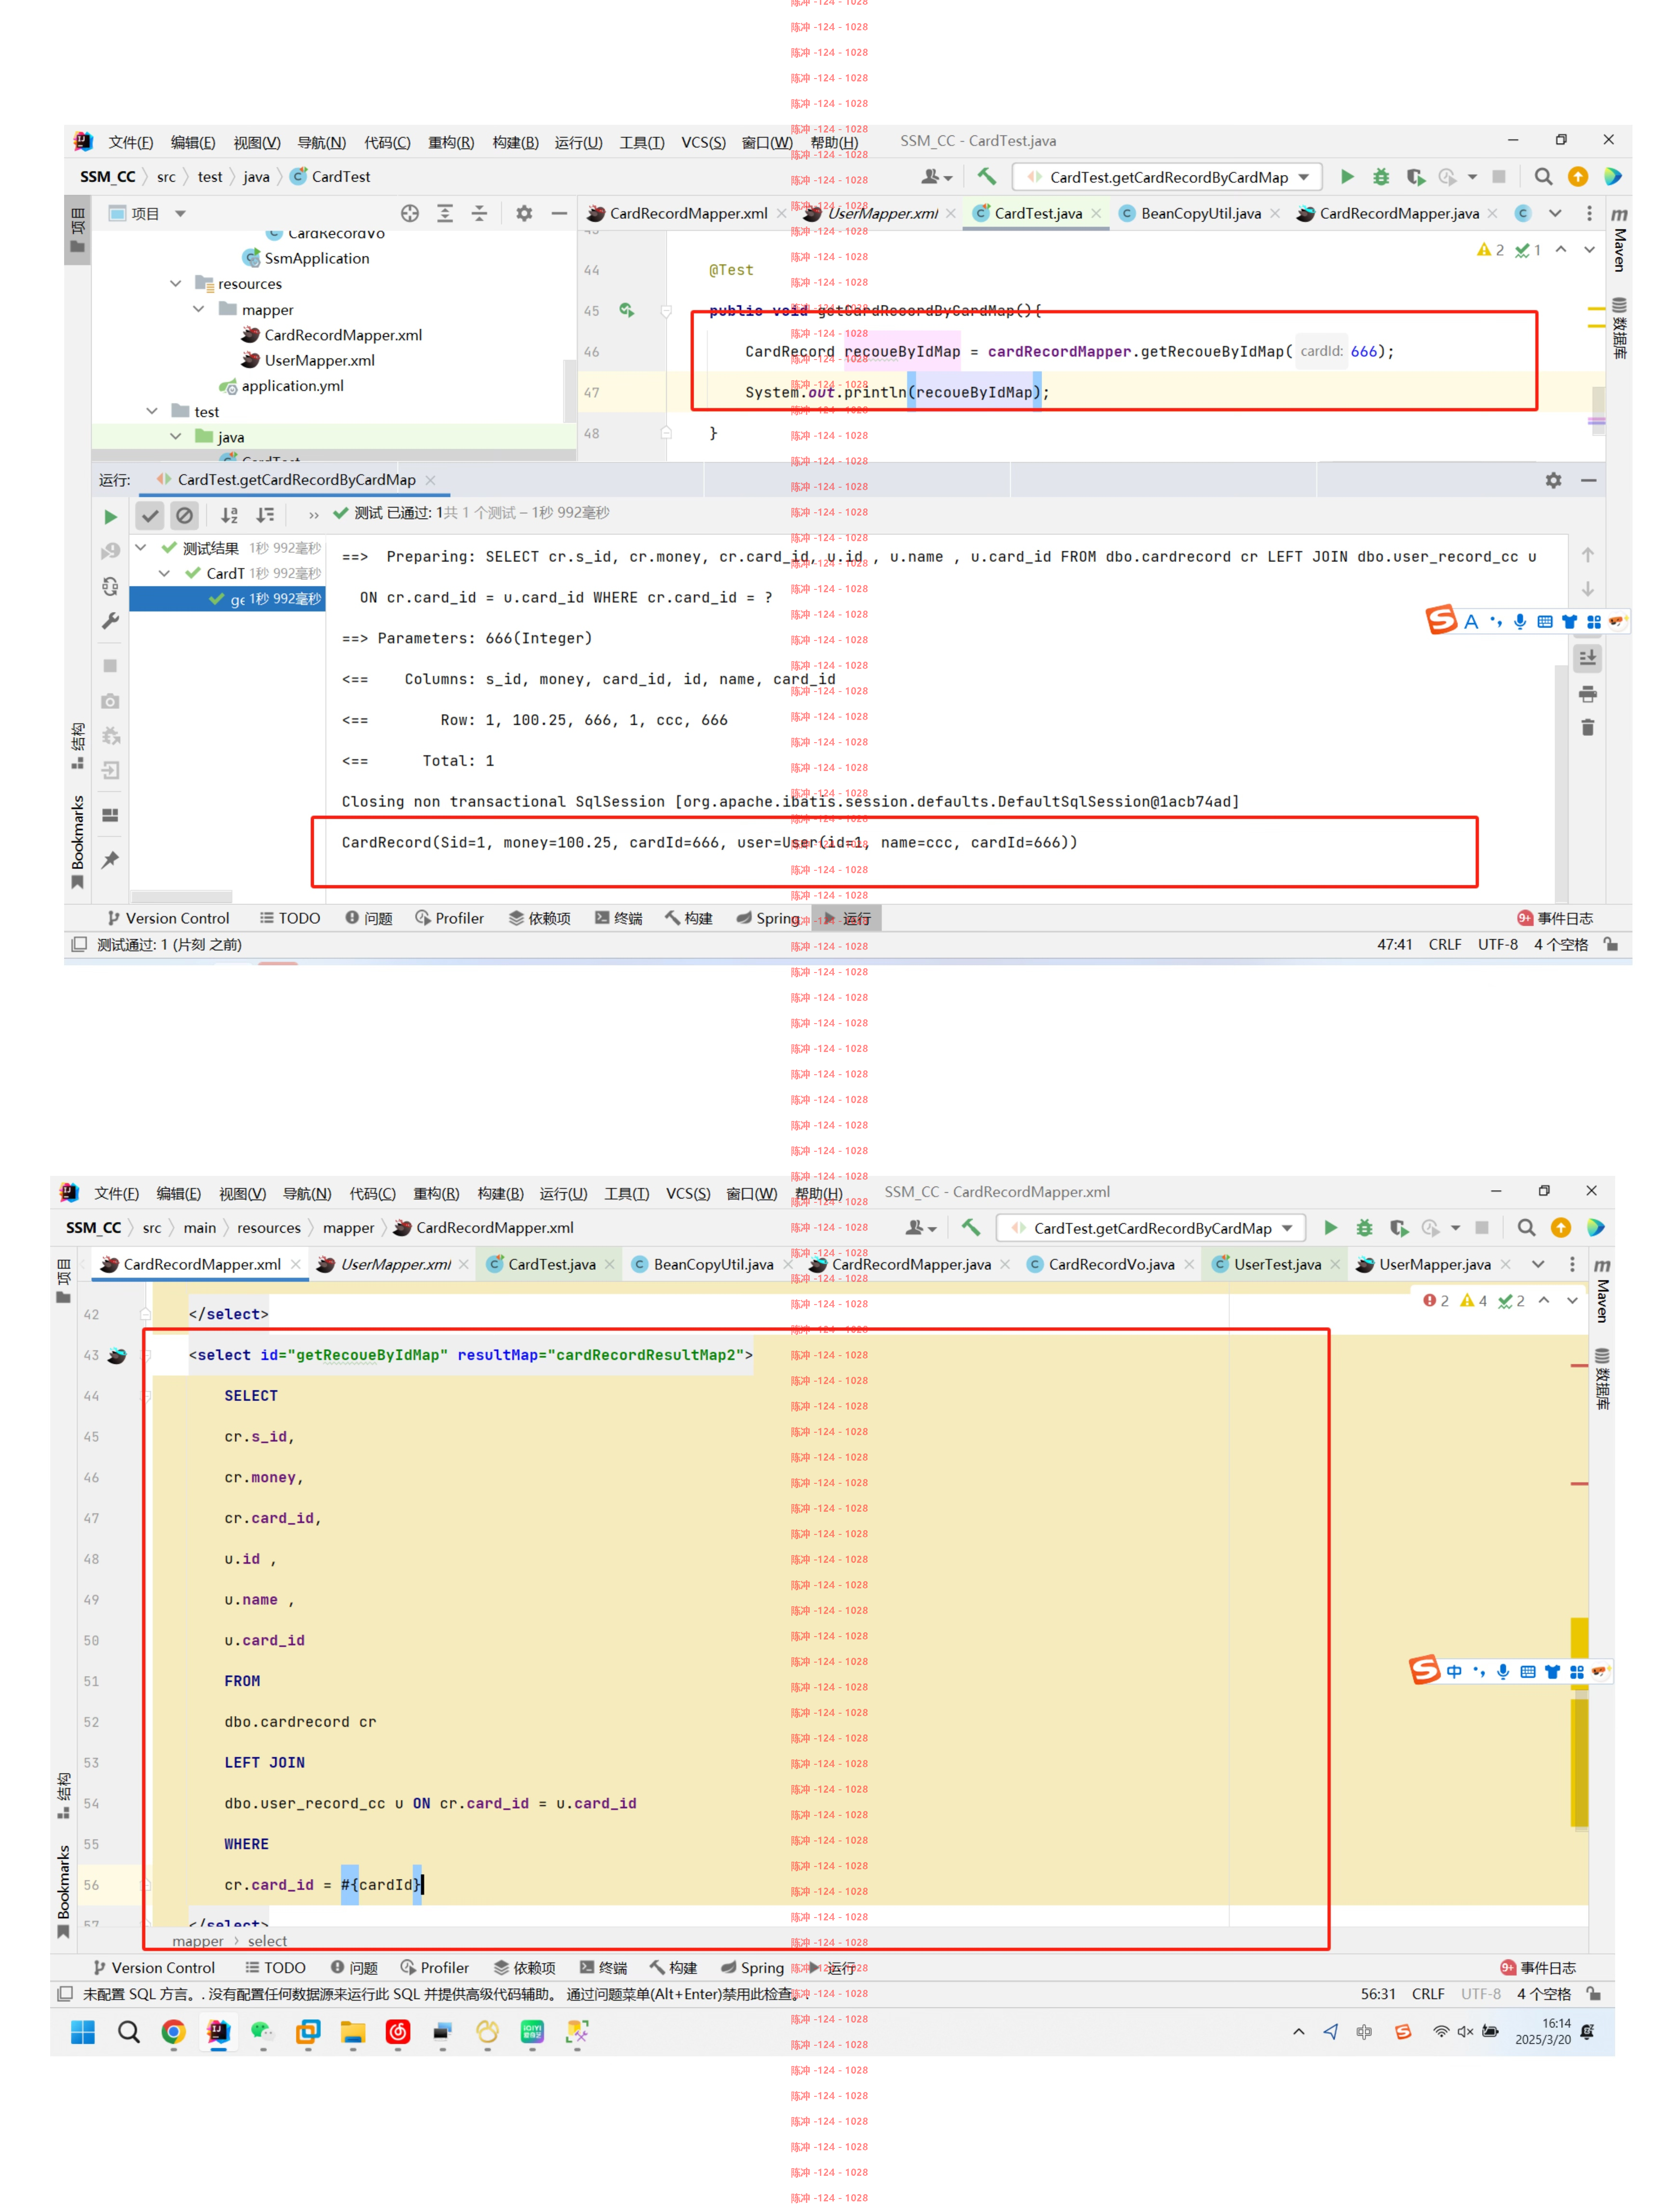This screenshot has width=1659, height=2212.
Task: Click the mapper gutter icon at line 43
Action: click(117, 1355)
